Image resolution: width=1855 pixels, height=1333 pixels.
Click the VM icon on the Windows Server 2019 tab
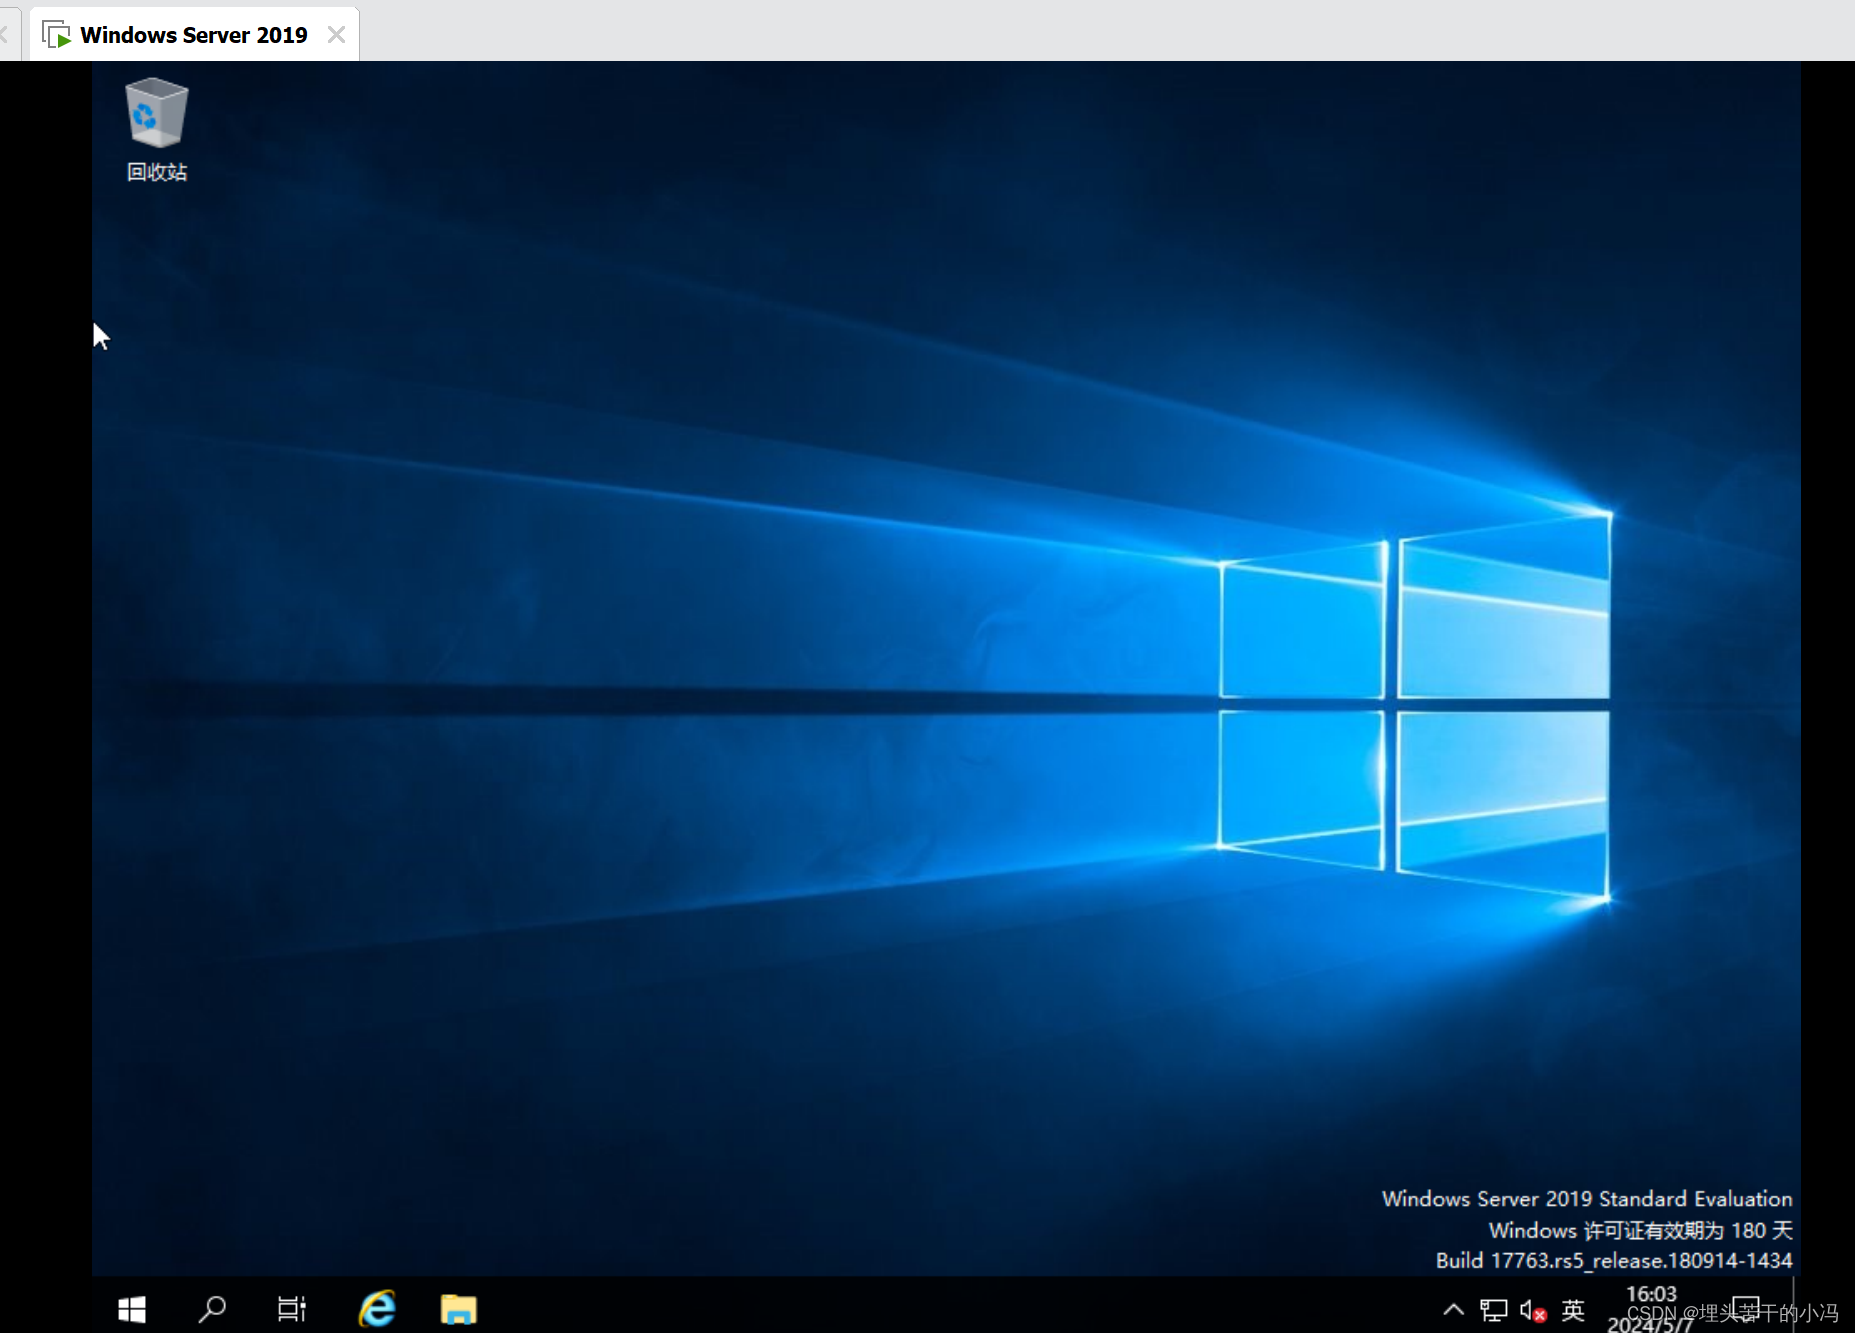click(x=57, y=35)
